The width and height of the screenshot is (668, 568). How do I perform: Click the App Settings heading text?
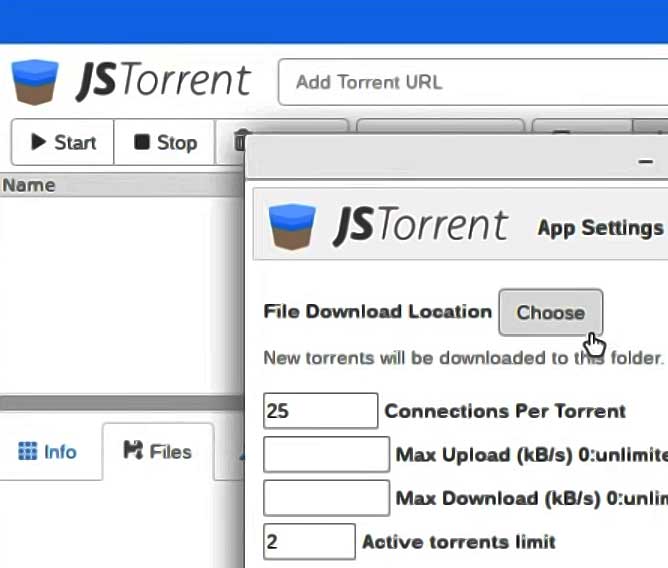coord(601,228)
